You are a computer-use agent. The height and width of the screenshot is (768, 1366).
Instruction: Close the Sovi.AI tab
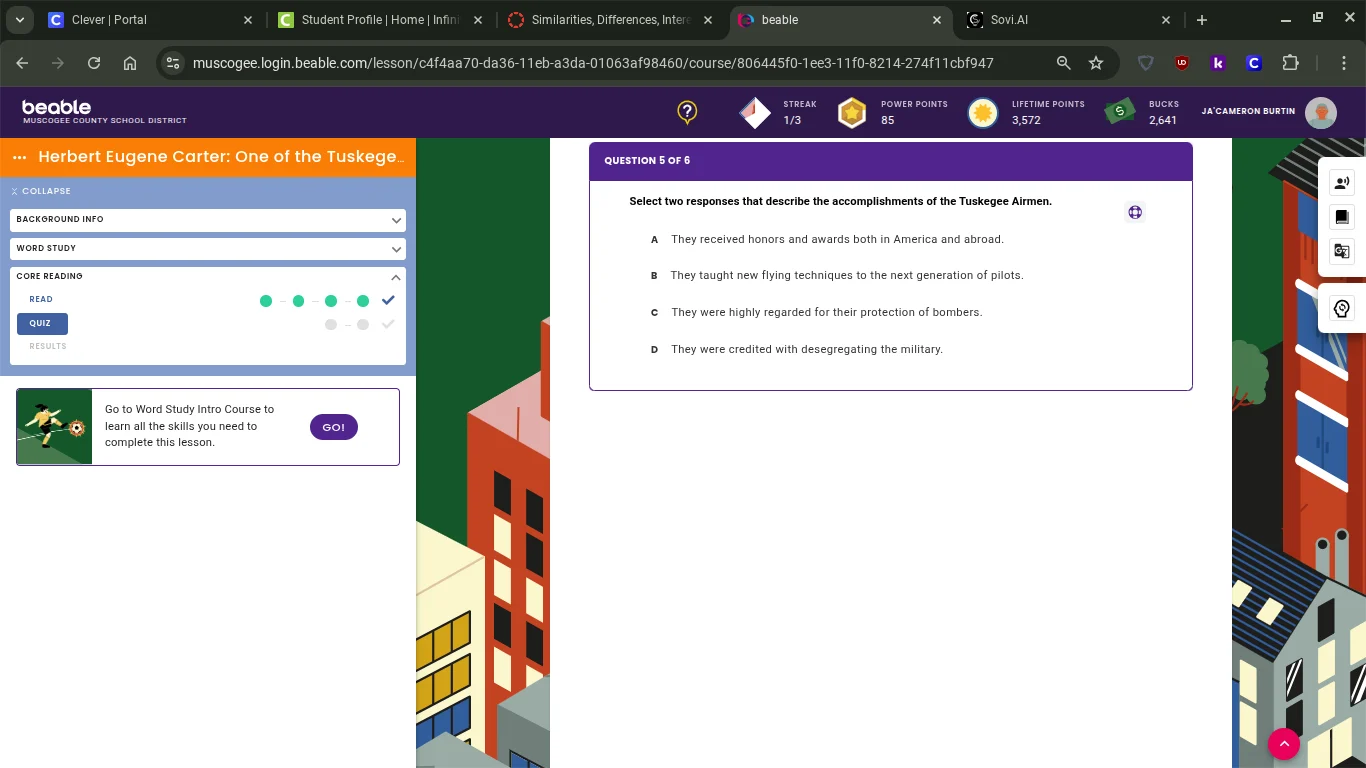point(1166,20)
